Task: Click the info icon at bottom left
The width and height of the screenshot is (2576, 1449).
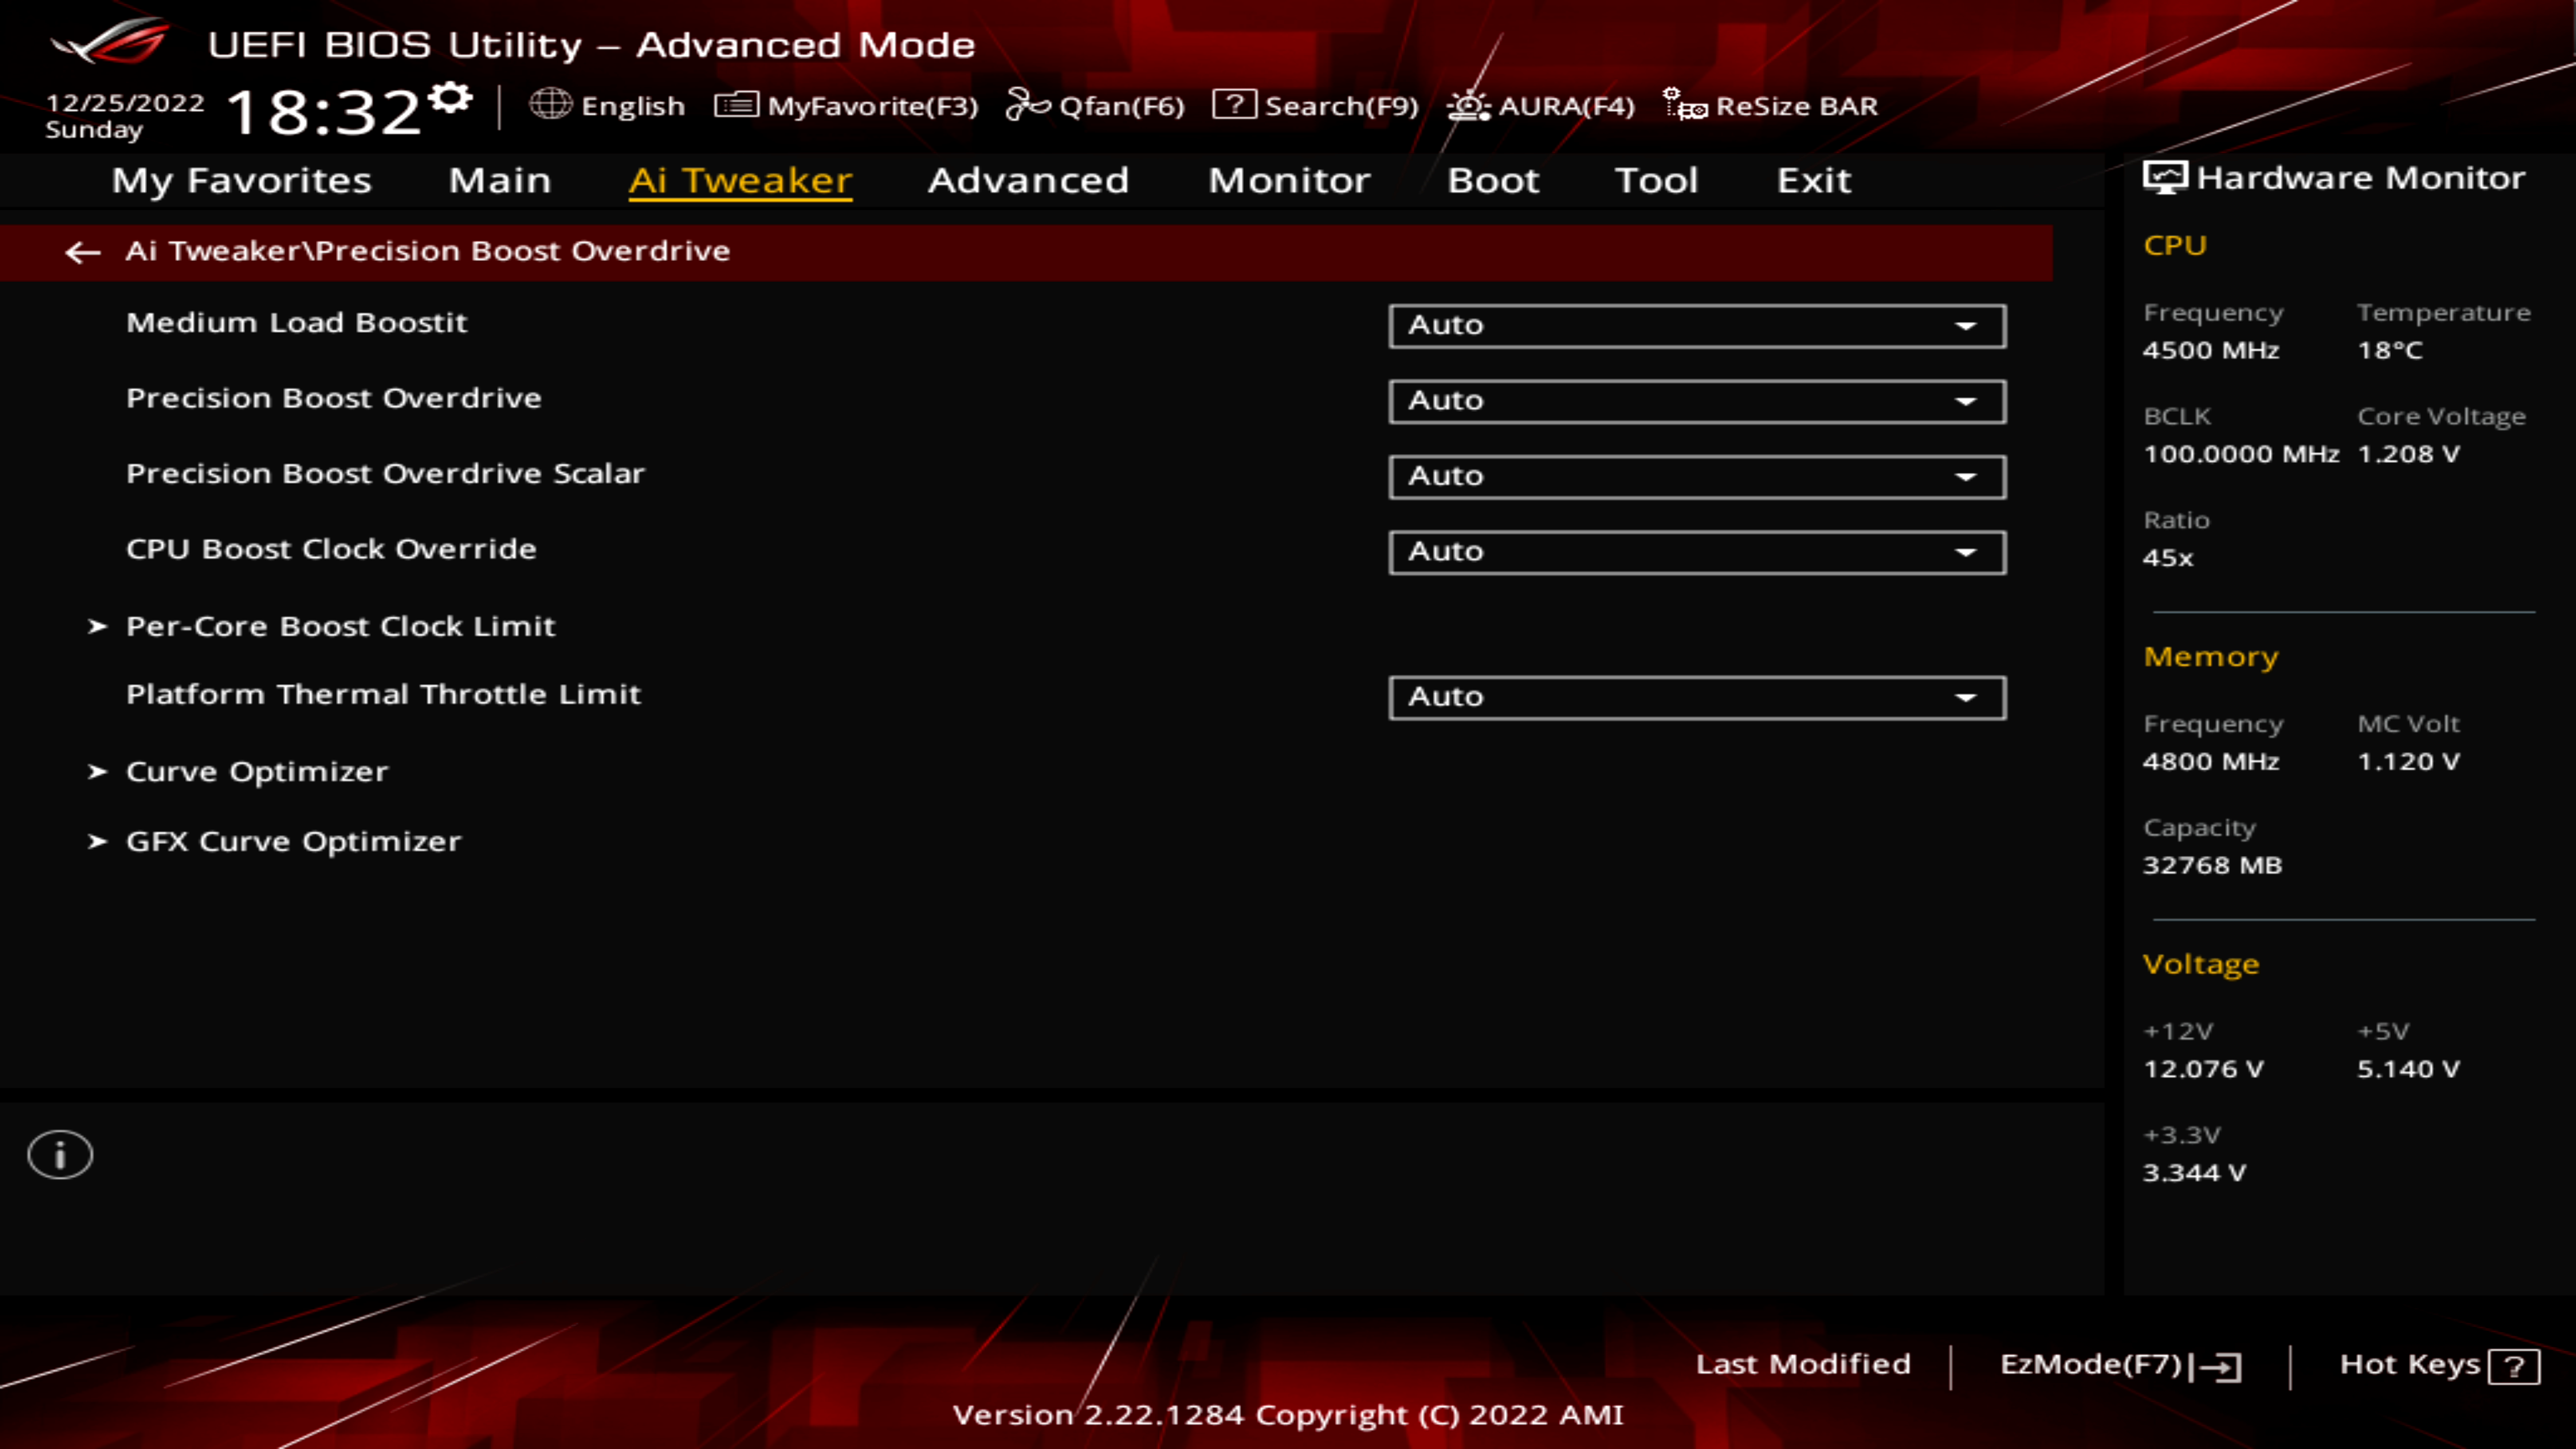Action: pos(60,1155)
